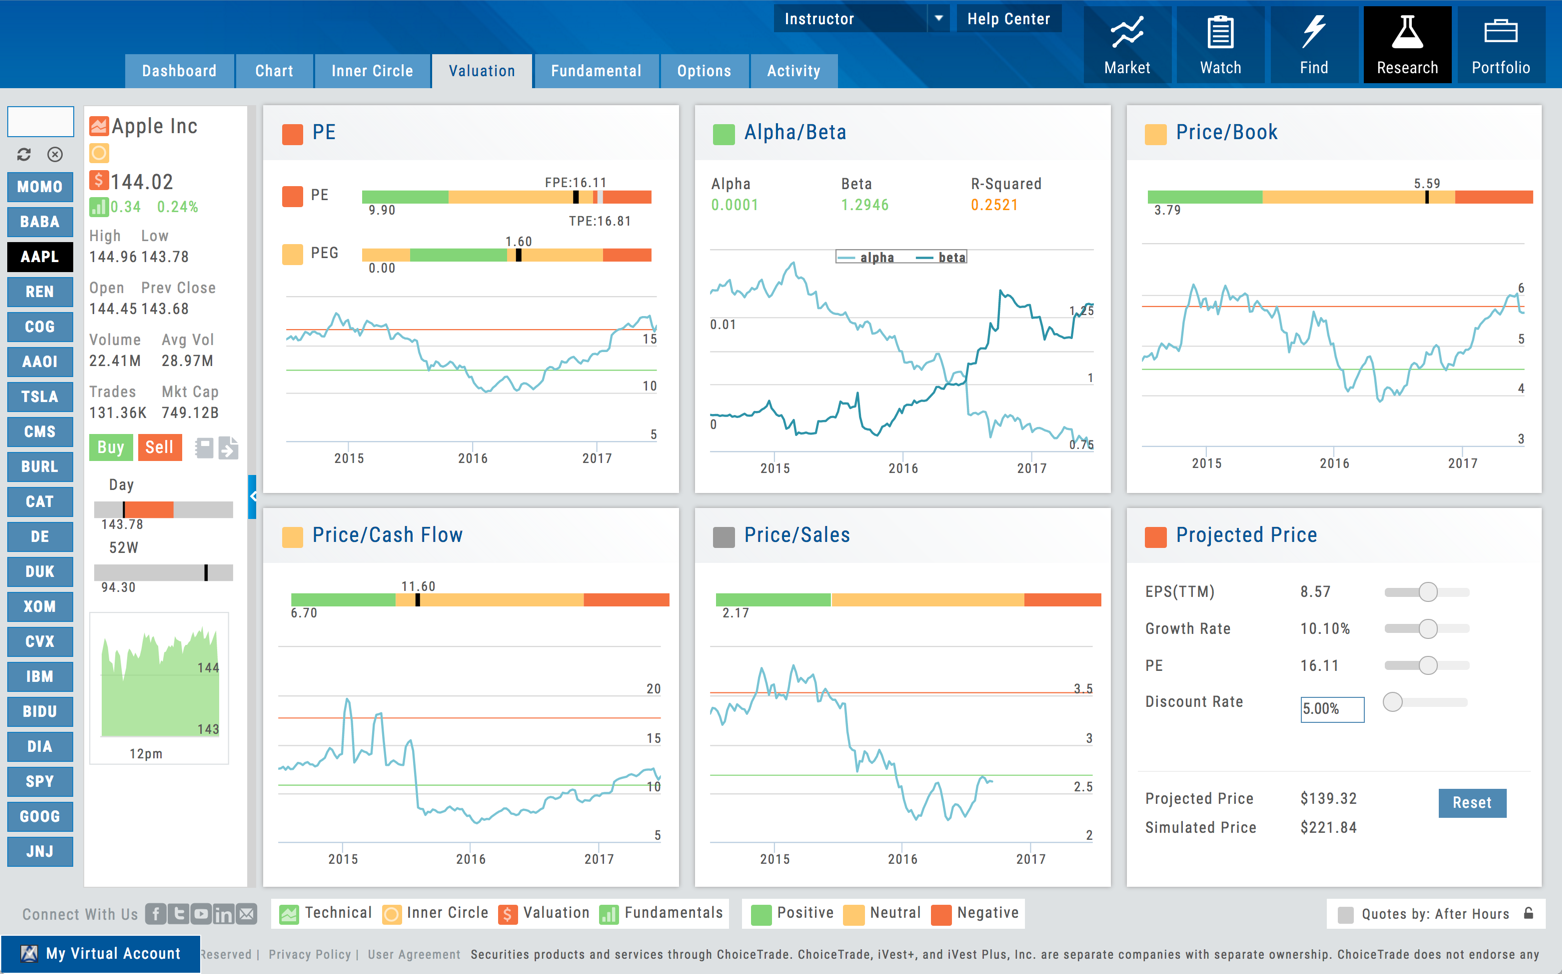
Task: Open the Market section icon
Action: coord(1127,33)
